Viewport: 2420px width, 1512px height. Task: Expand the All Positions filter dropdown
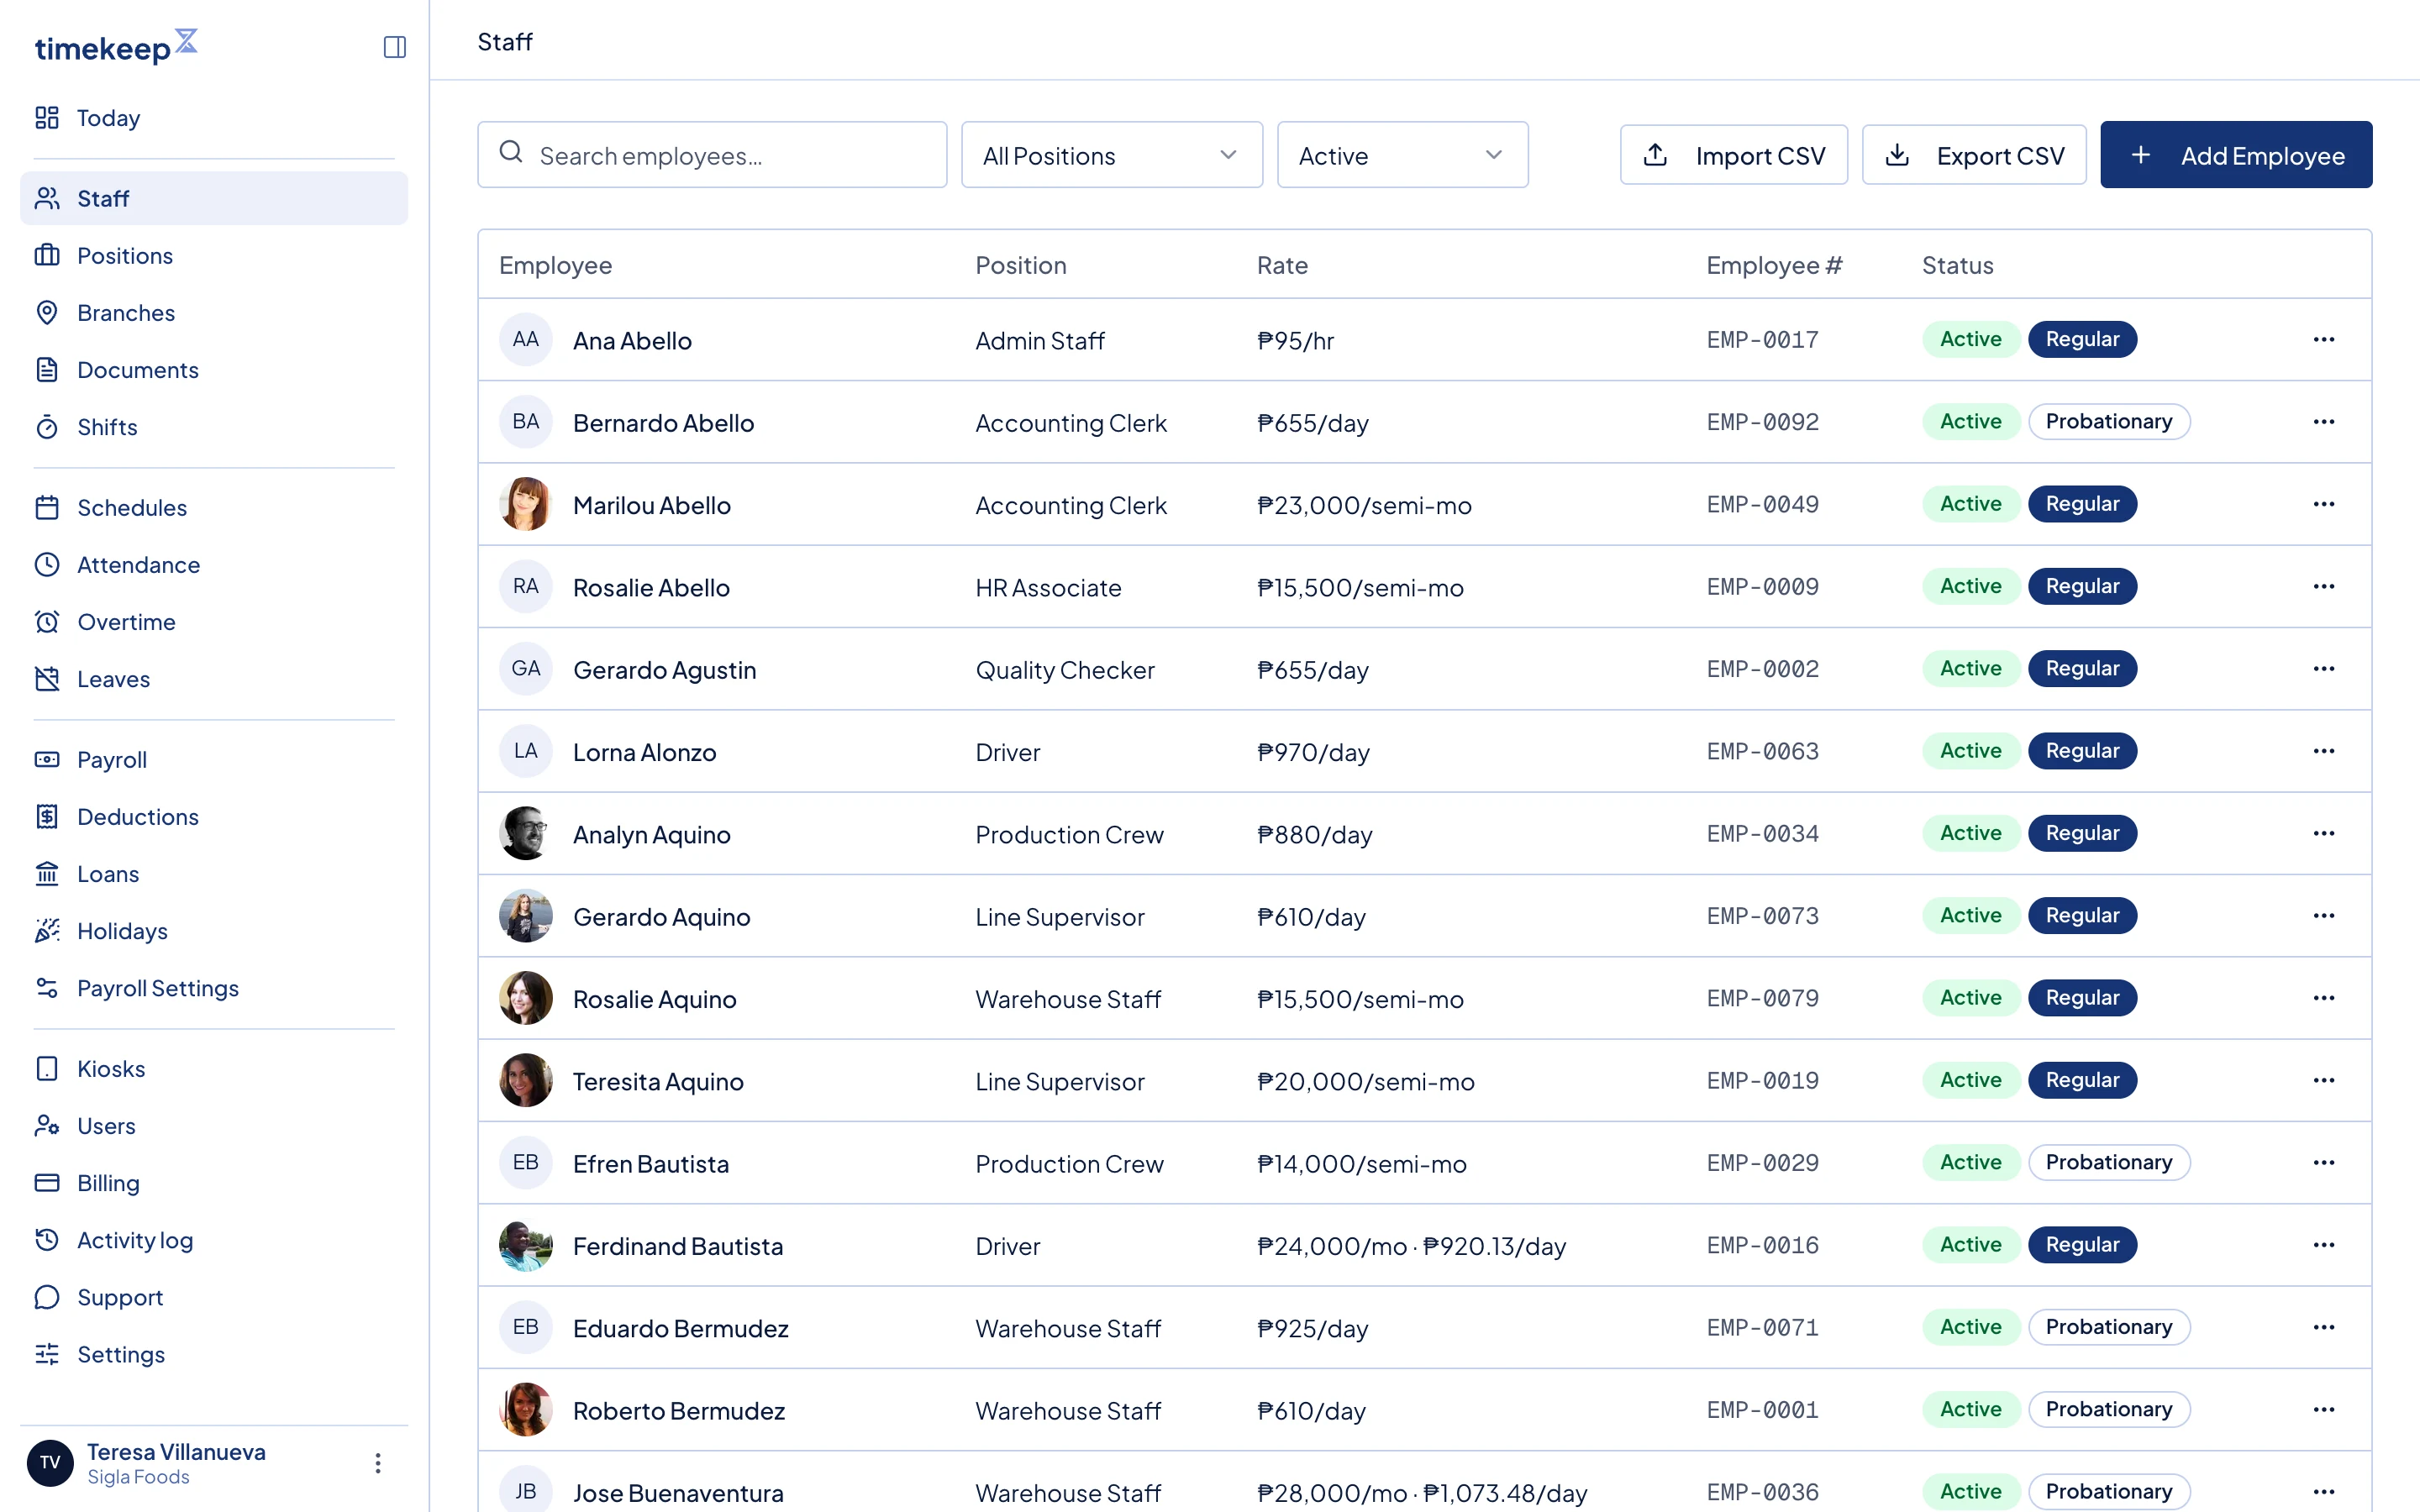coord(1111,155)
